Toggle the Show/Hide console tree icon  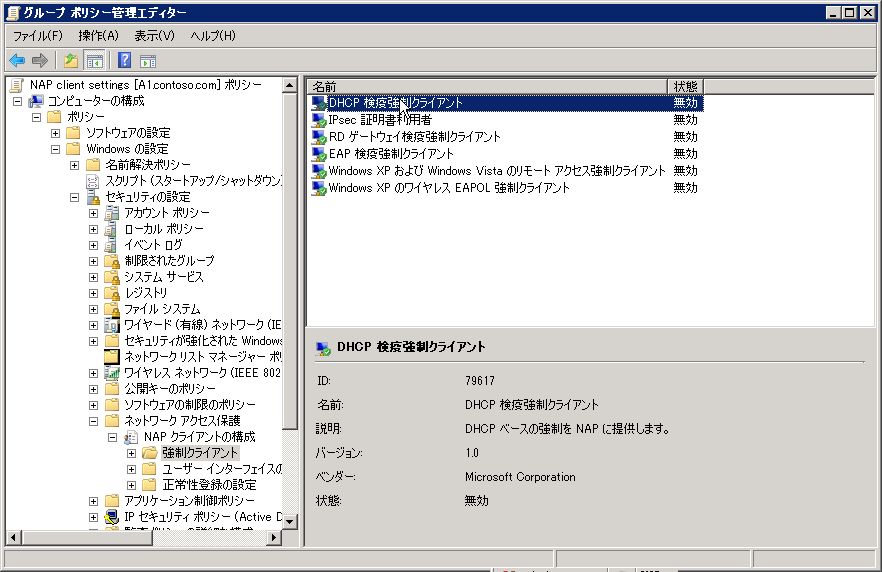pyautogui.click(x=94, y=60)
